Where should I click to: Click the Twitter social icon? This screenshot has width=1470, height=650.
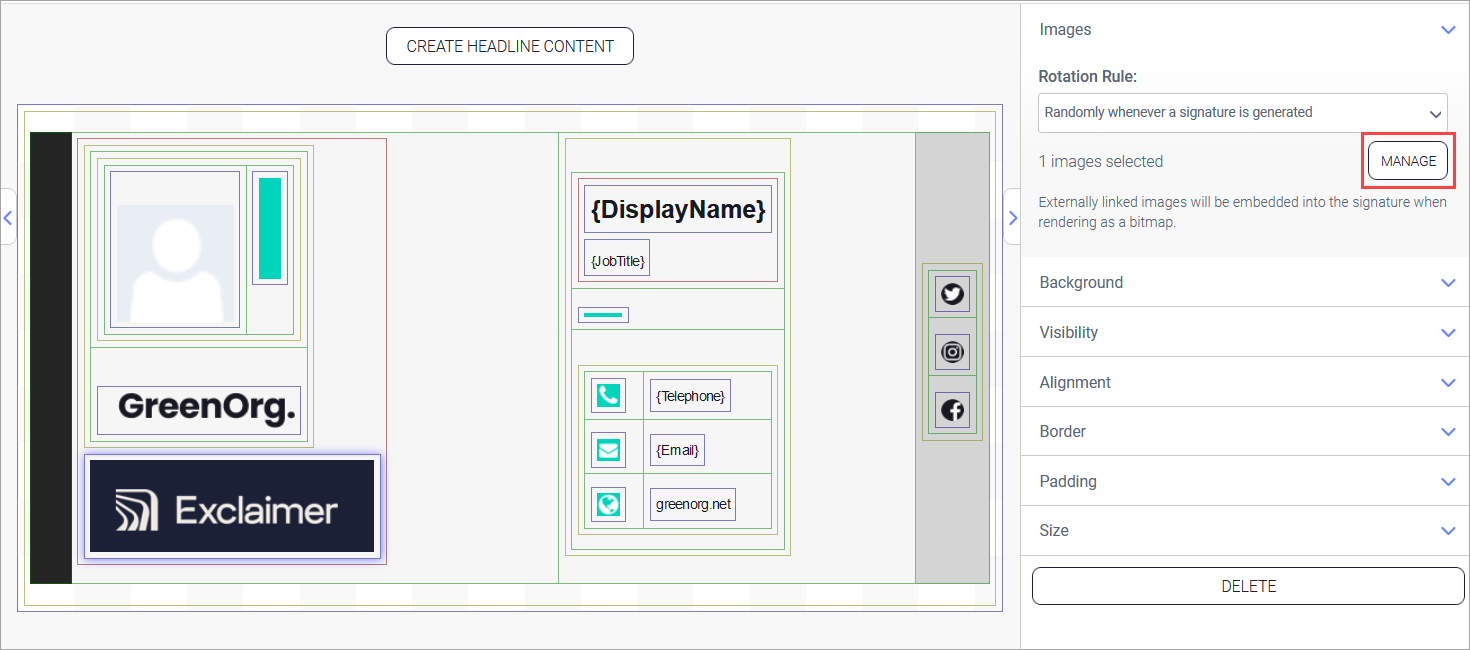tap(952, 294)
